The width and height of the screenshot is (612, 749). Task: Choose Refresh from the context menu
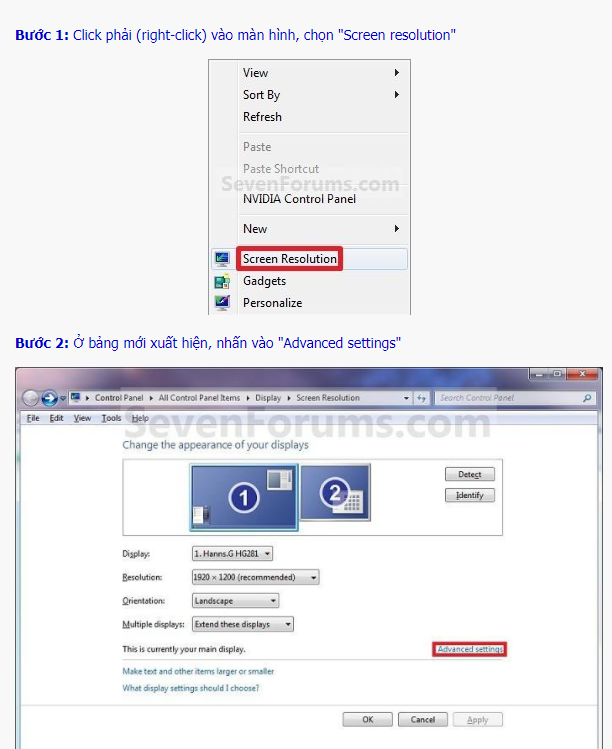click(263, 117)
